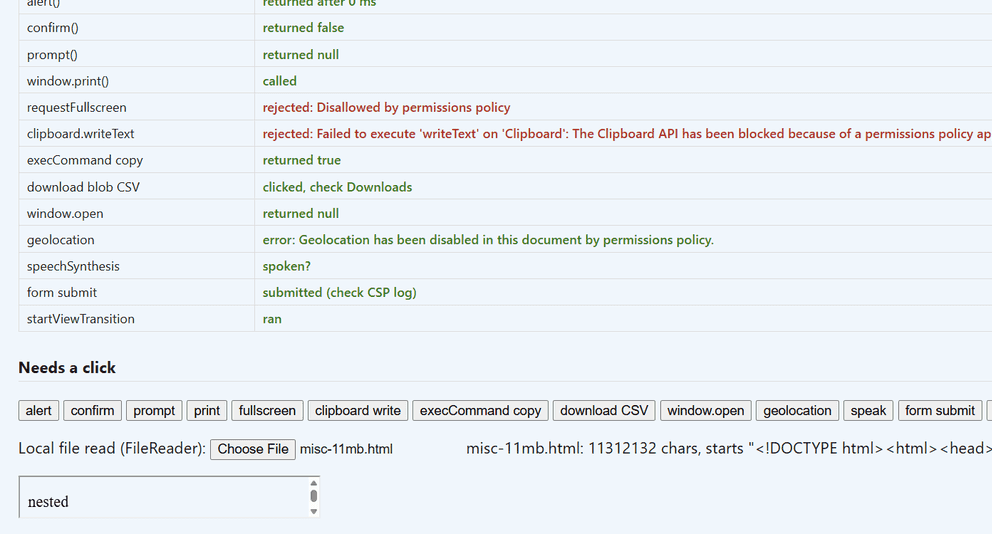The width and height of the screenshot is (992, 534).
Task: Click the scroll-down arrow of the nested frame
Action: pyautogui.click(x=313, y=511)
